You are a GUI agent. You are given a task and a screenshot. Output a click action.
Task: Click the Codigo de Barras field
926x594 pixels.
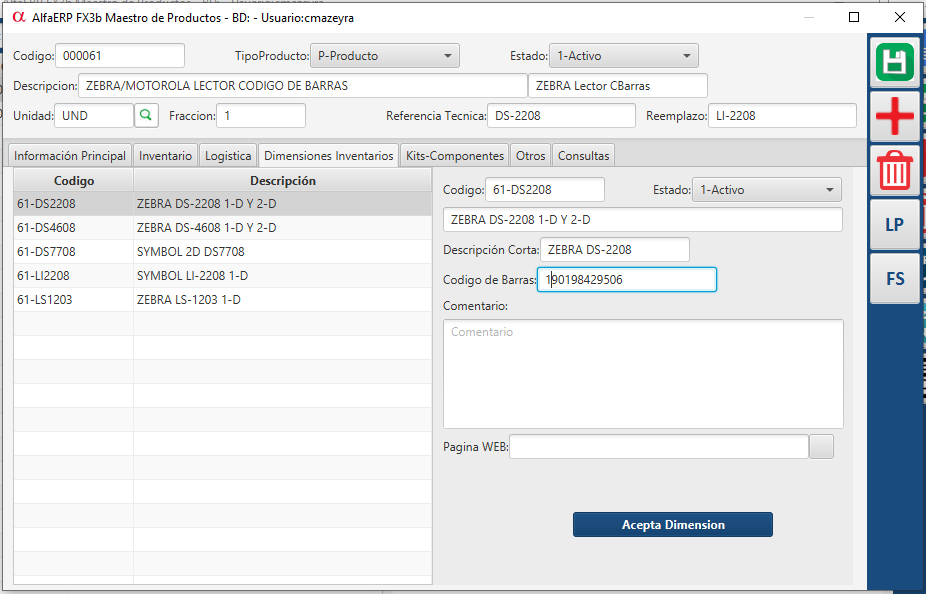click(627, 280)
